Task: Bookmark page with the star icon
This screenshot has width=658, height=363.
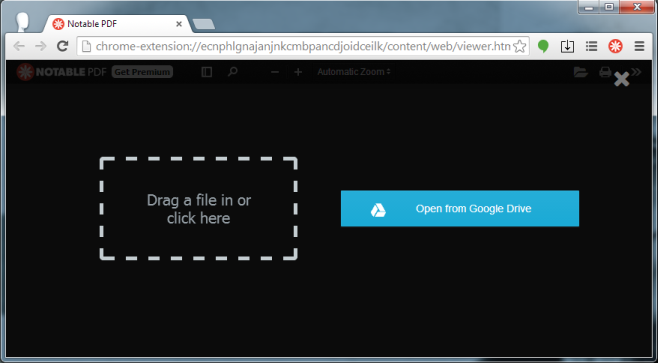Action: pos(520,46)
